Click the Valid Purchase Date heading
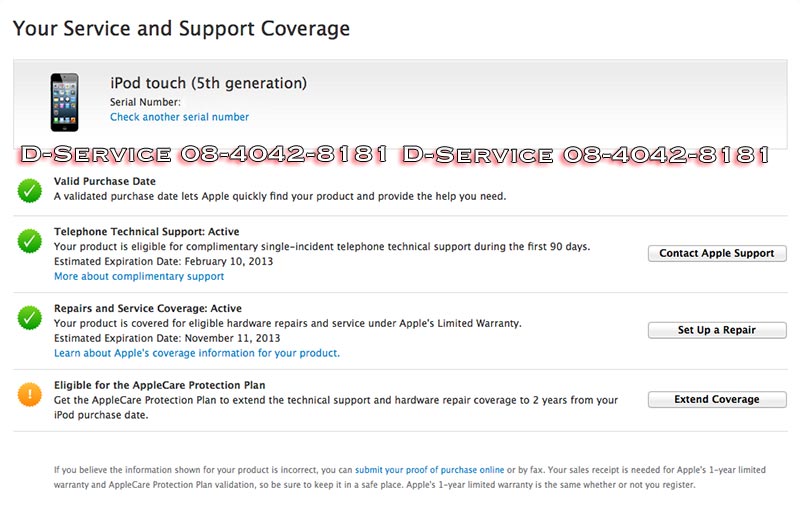Image resolution: width=800 pixels, height=506 pixels. point(105,182)
